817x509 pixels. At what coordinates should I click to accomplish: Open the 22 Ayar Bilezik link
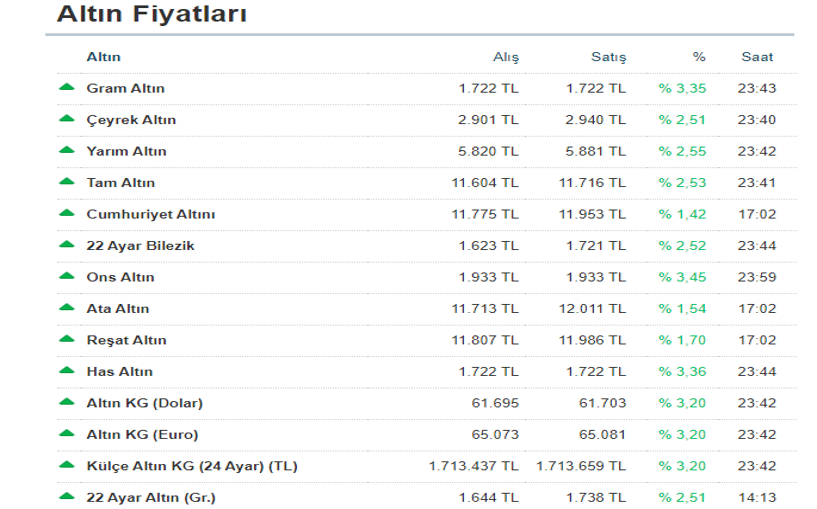(x=140, y=246)
